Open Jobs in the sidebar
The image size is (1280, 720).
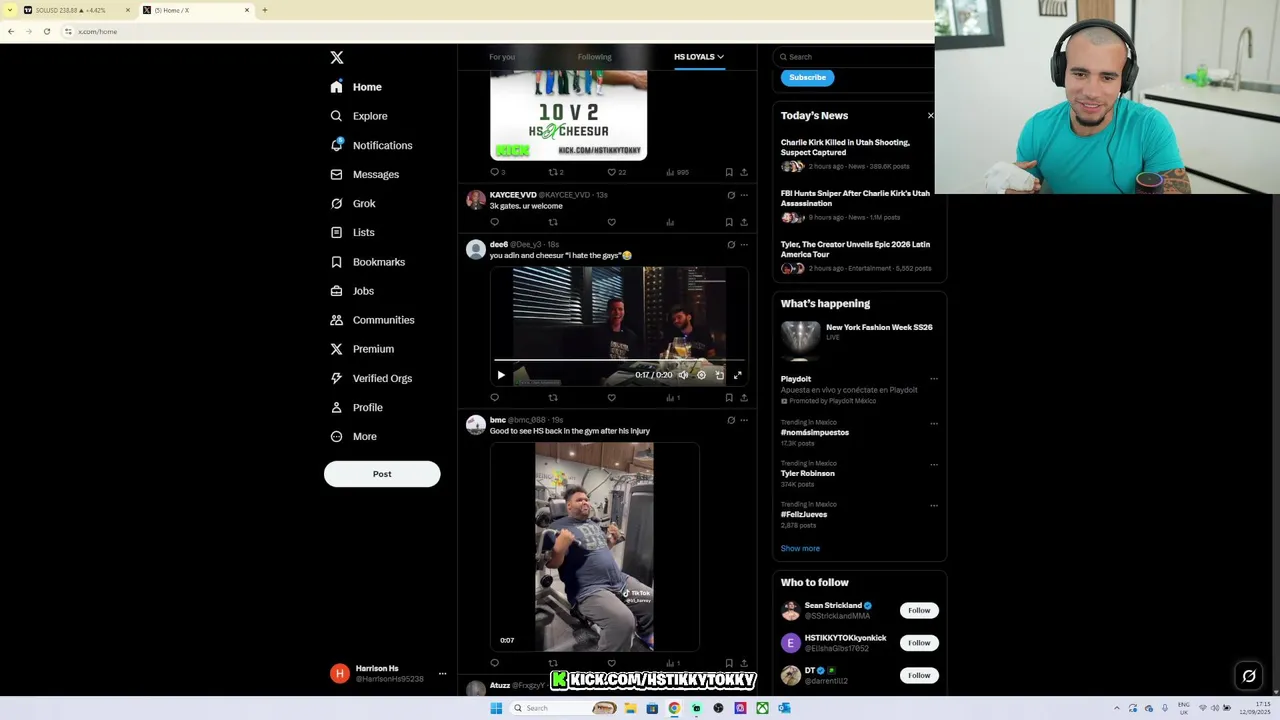click(x=352, y=291)
